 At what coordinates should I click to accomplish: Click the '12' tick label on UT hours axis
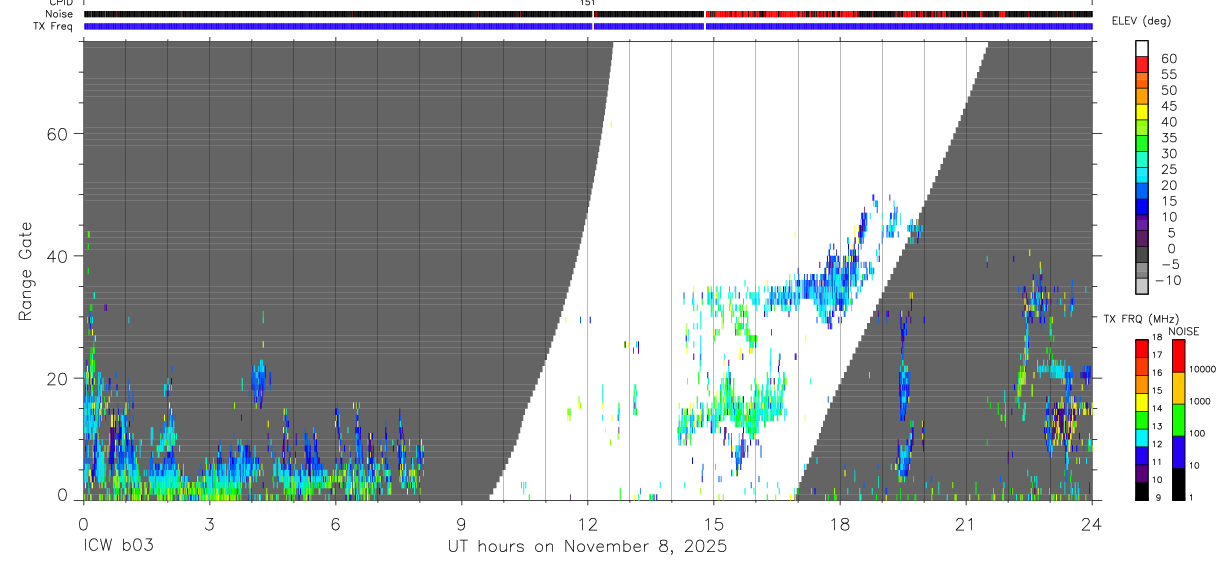pos(587,524)
